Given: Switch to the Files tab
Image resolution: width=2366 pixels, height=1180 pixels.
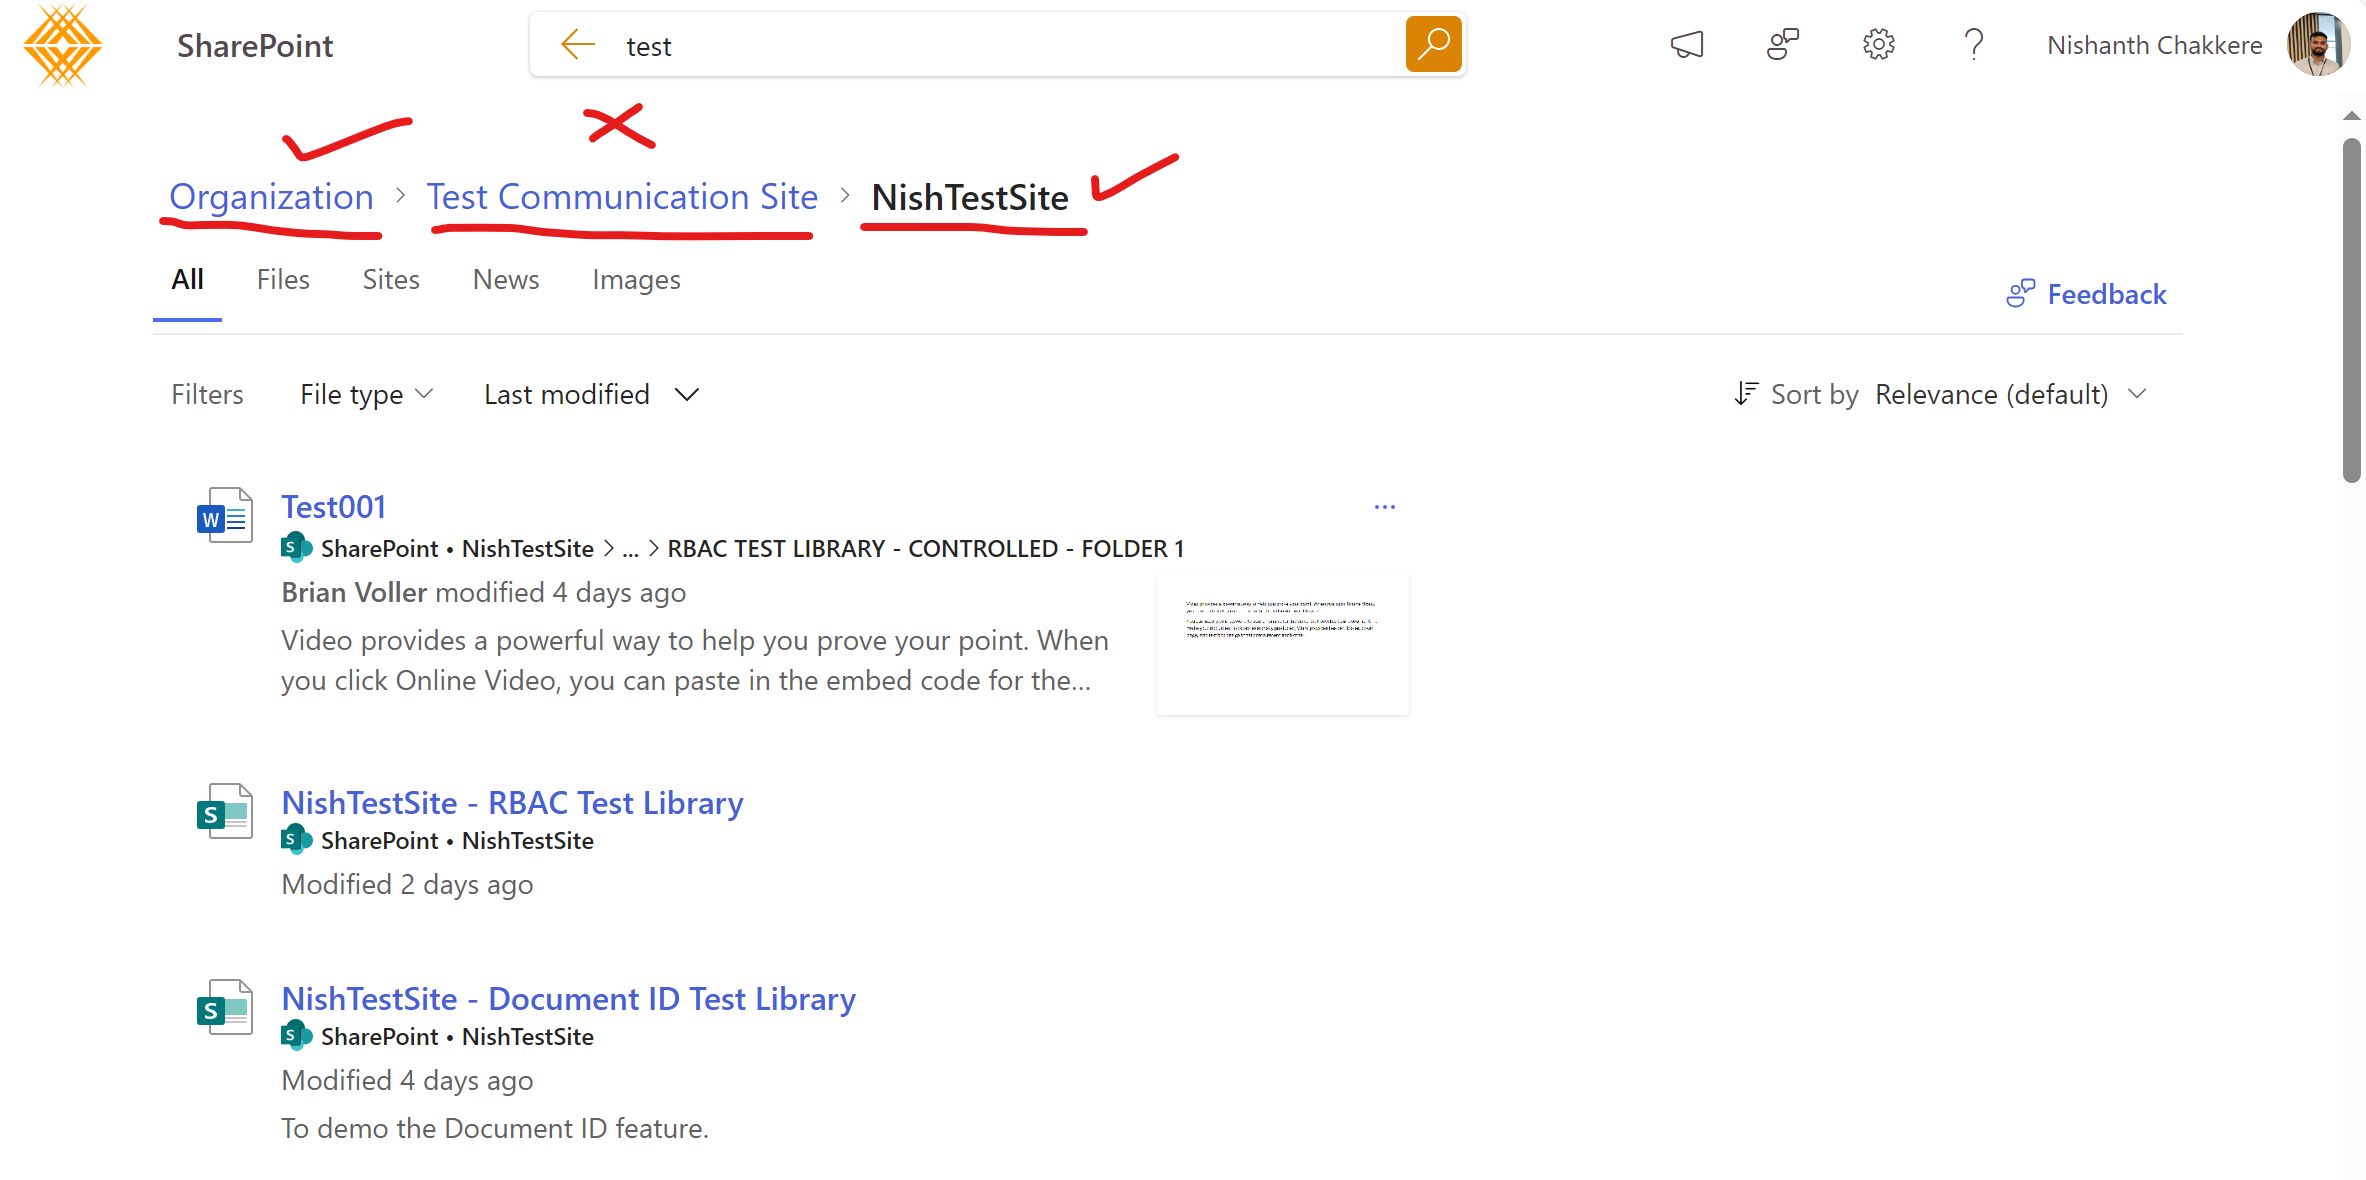Looking at the screenshot, I should (283, 280).
